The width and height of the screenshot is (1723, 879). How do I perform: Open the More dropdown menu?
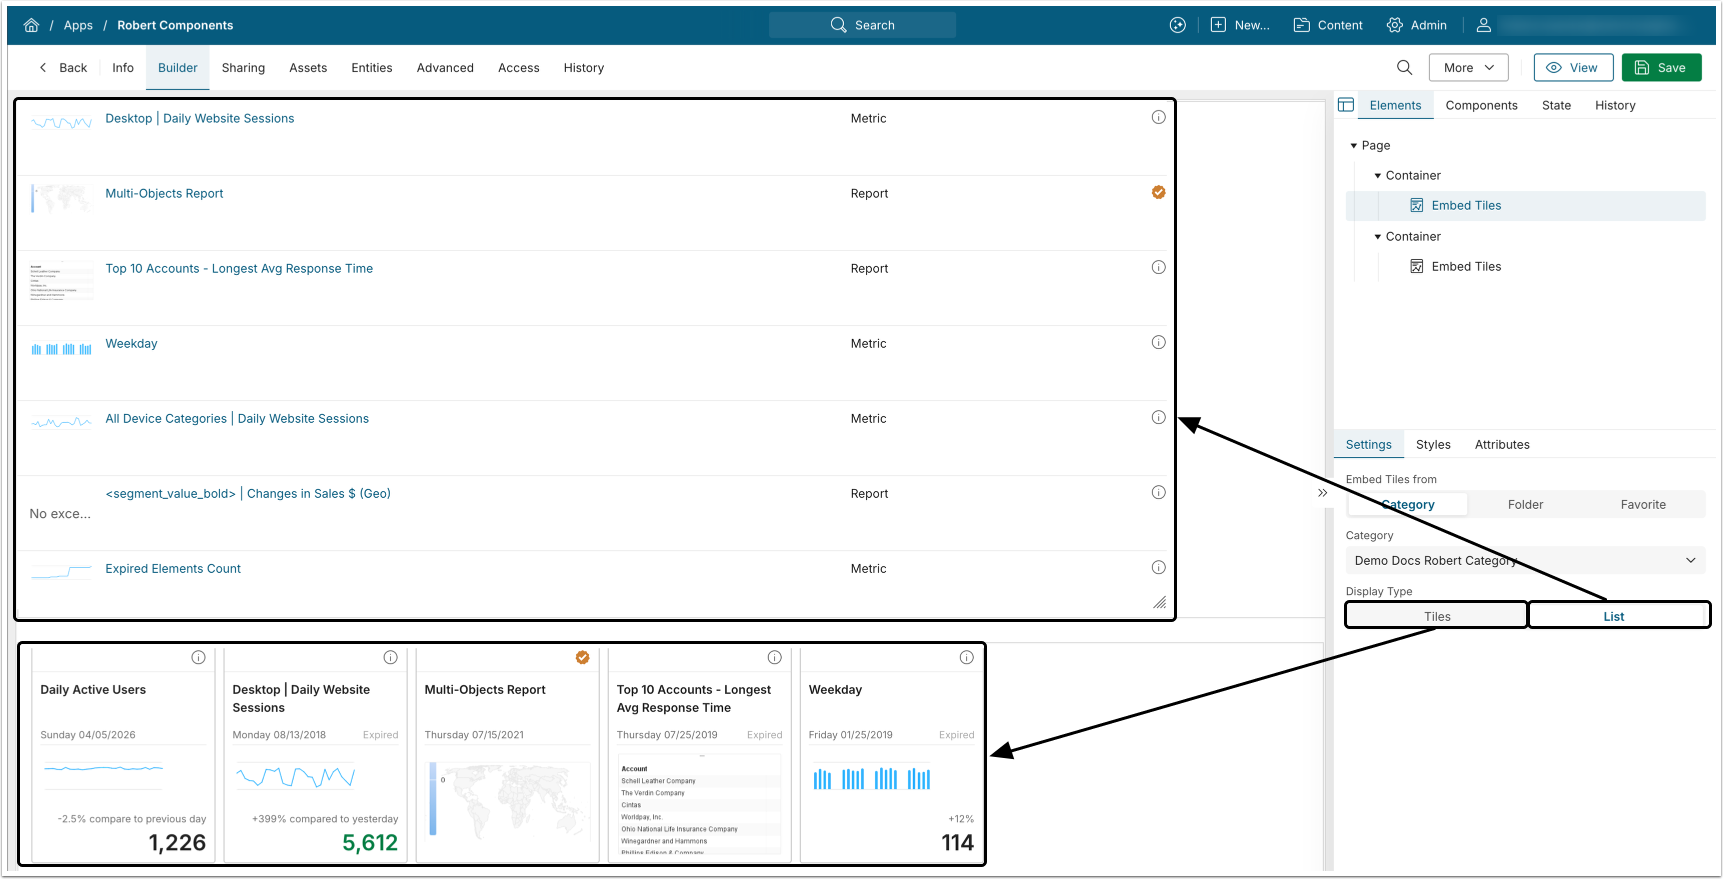coord(1469,68)
